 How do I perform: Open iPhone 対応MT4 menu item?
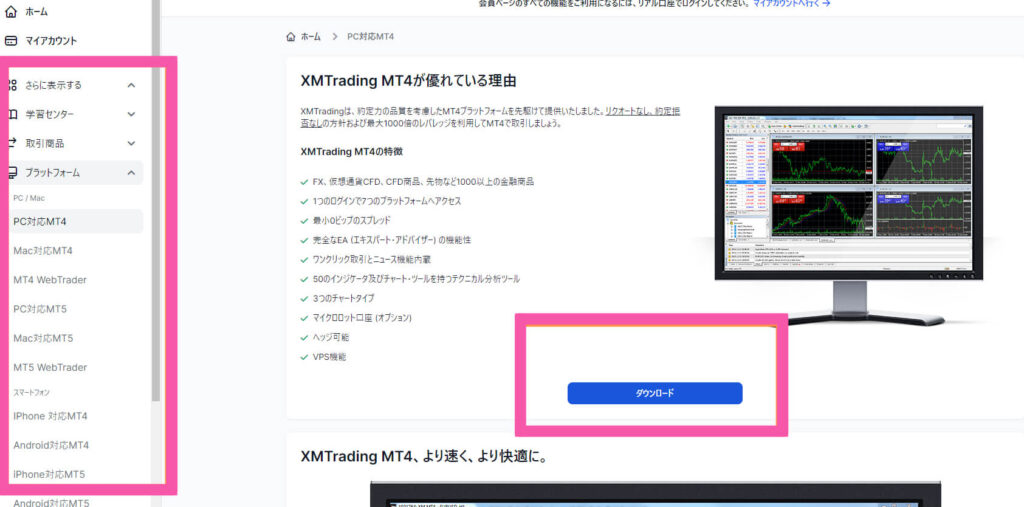click(x=50, y=416)
